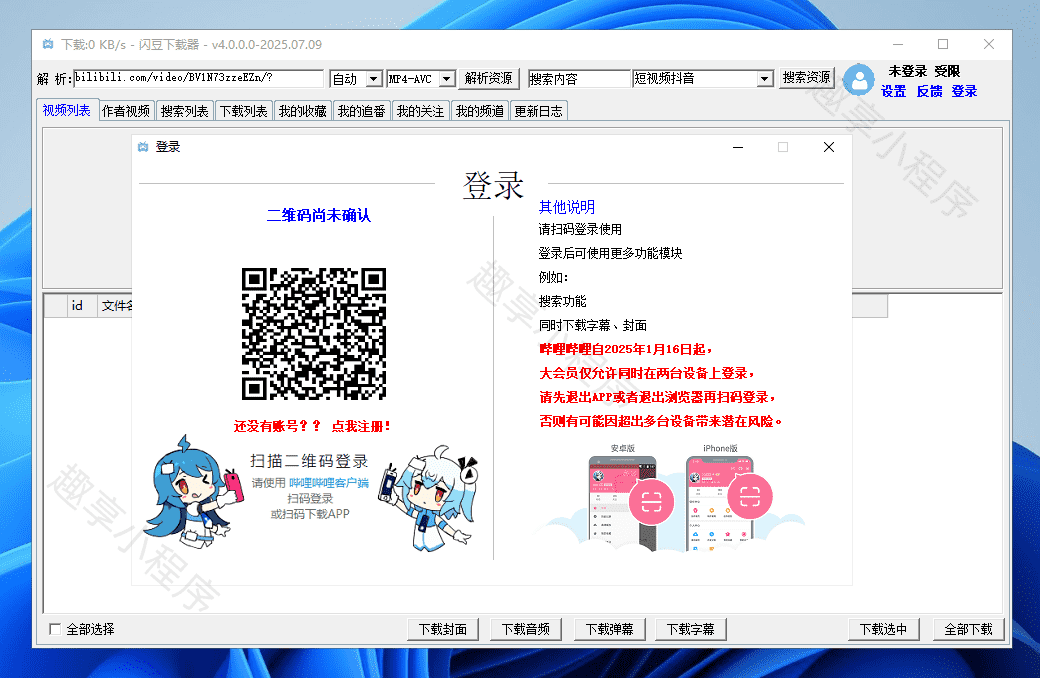Click the user avatar icon
The width and height of the screenshot is (1040, 678).
pos(858,80)
